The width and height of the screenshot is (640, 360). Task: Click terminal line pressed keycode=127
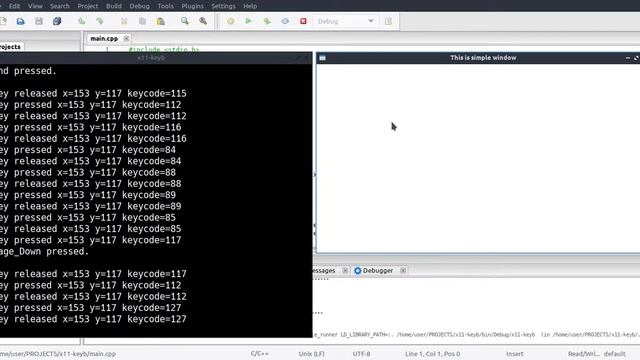91,308
